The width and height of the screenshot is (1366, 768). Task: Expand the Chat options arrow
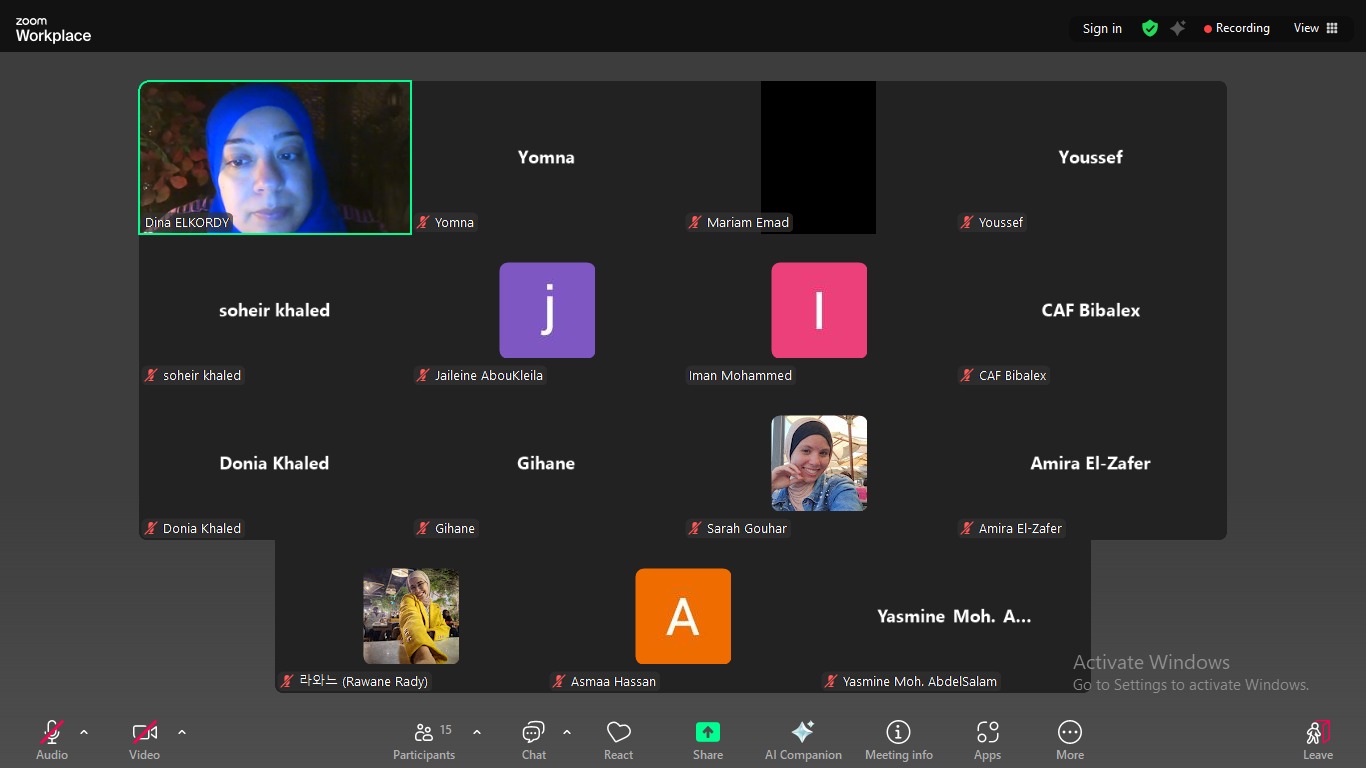567,732
